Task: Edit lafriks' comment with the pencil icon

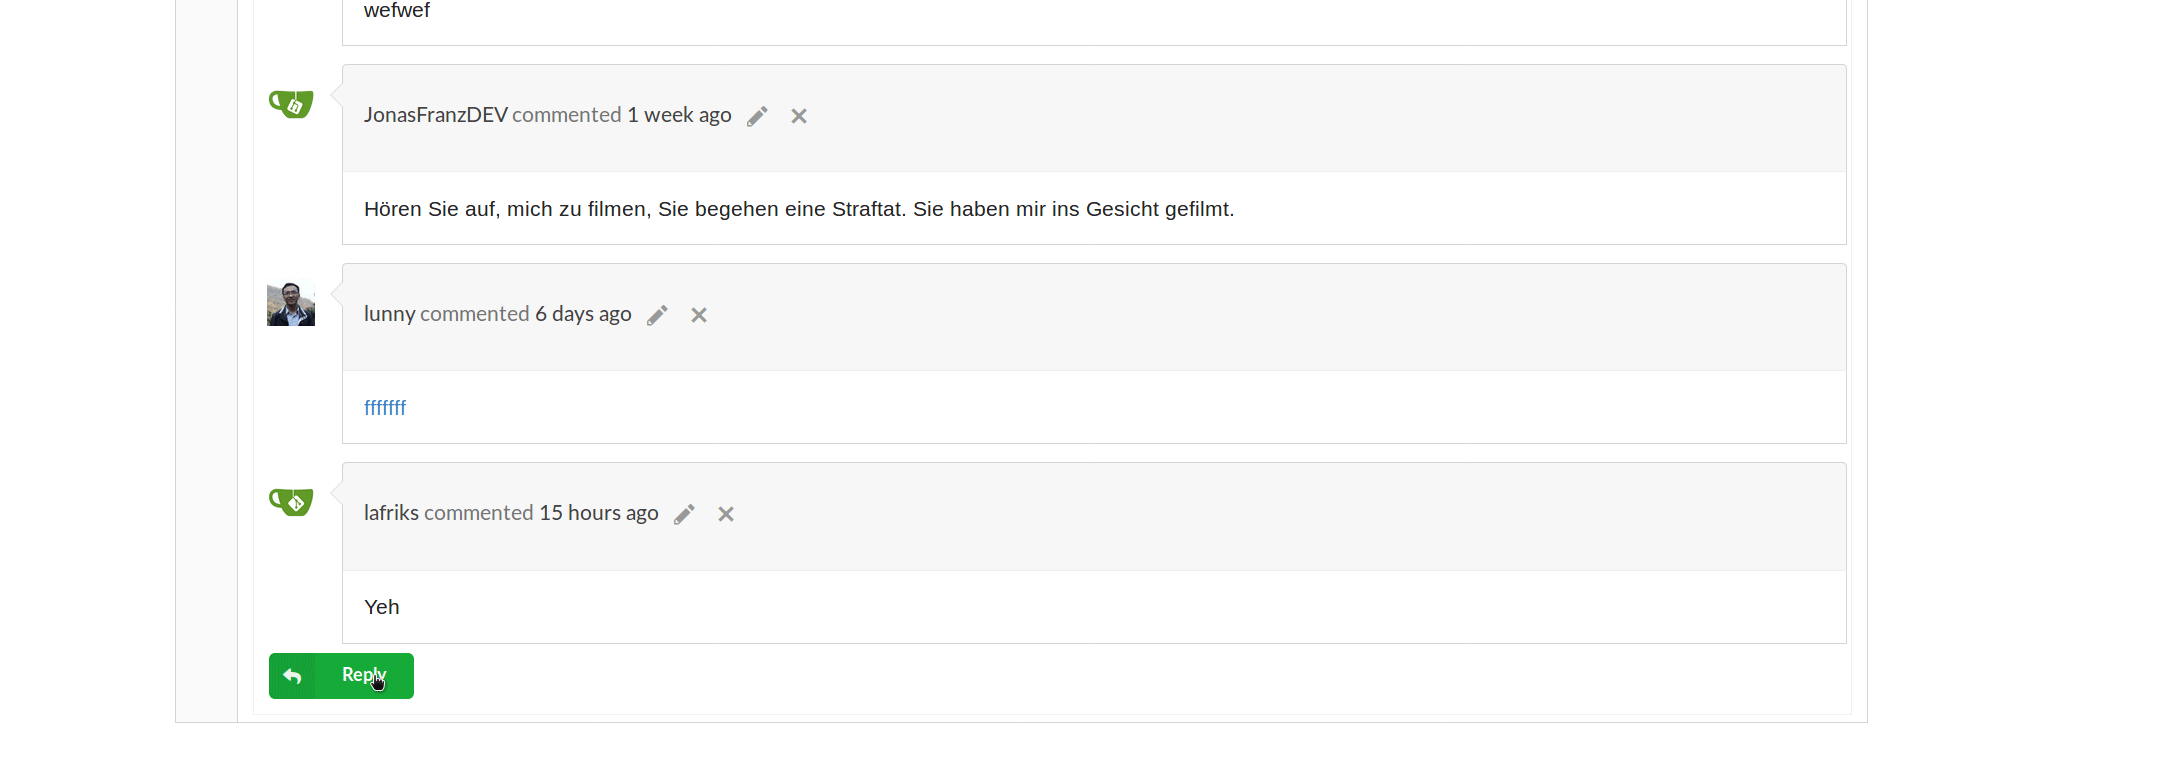Action: coord(684,513)
